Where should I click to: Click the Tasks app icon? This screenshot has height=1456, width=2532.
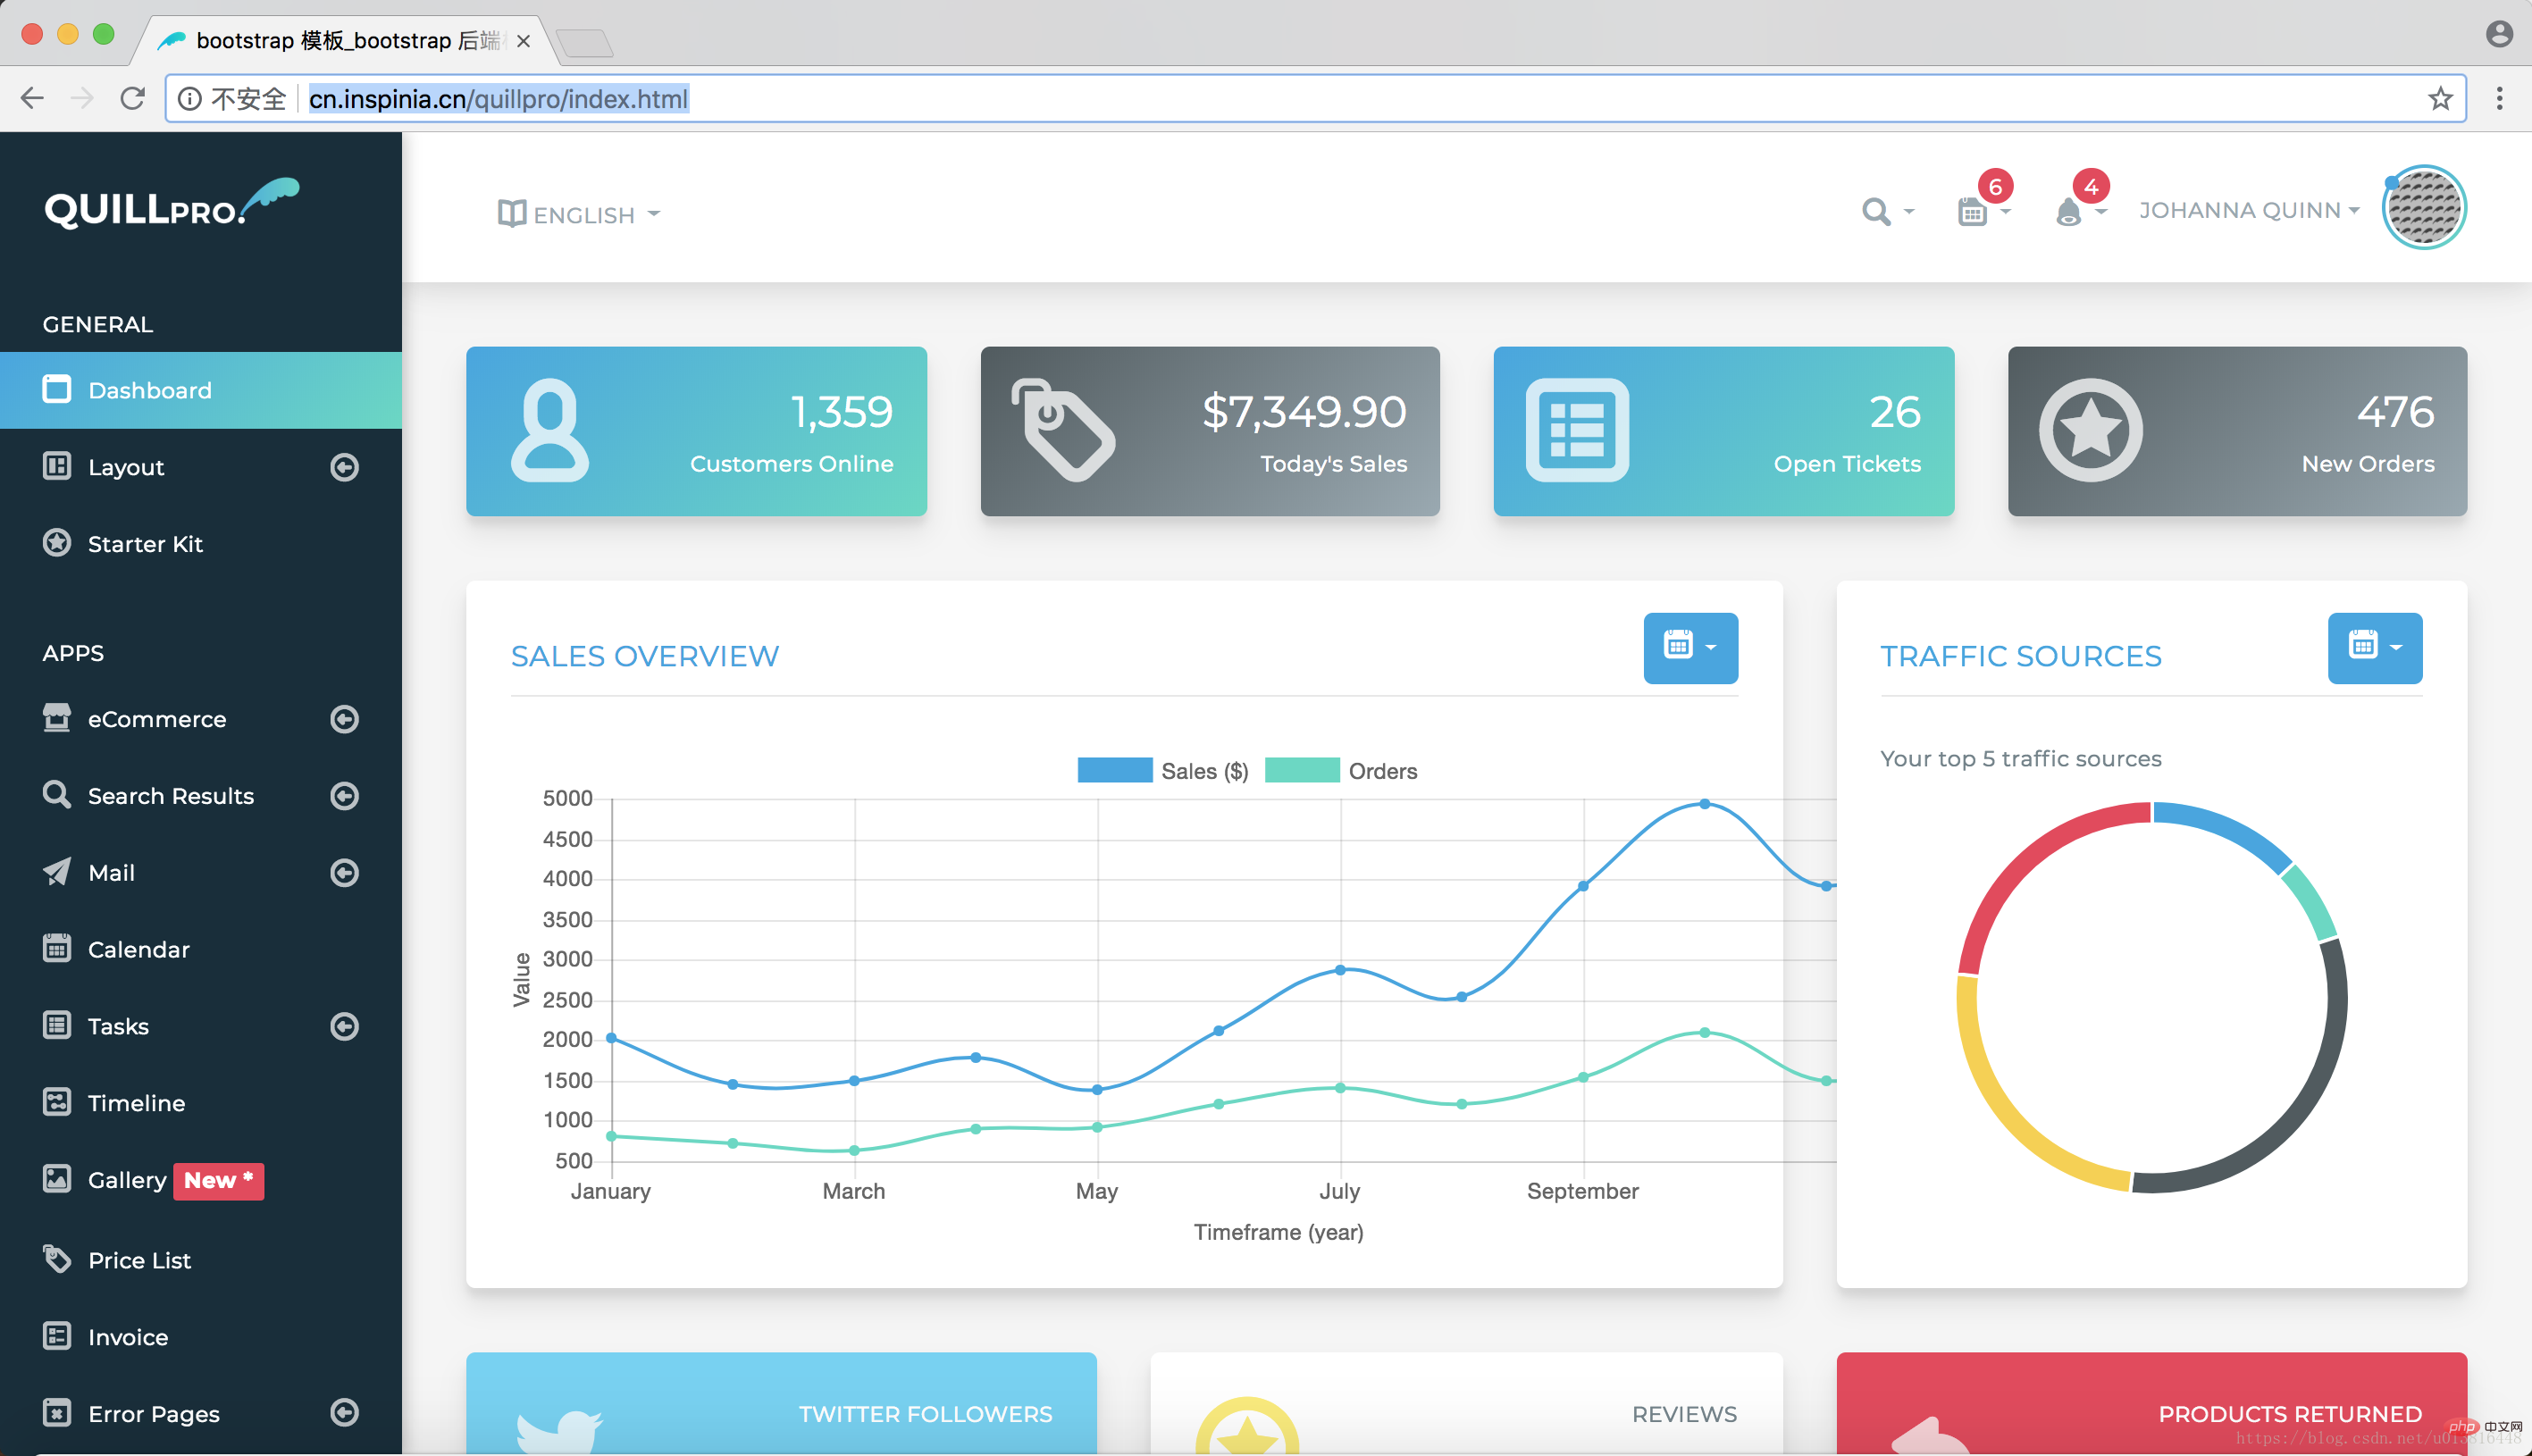pos(55,1025)
